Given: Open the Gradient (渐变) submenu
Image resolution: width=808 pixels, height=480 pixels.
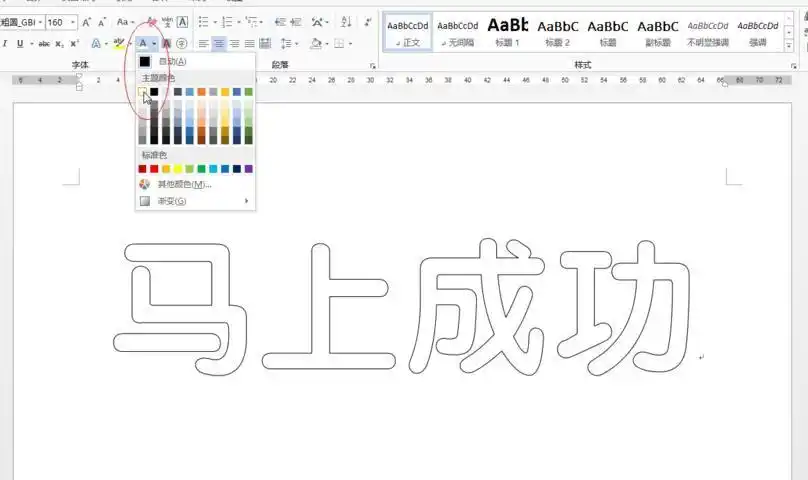Looking at the screenshot, I should (x=195, y=201).
